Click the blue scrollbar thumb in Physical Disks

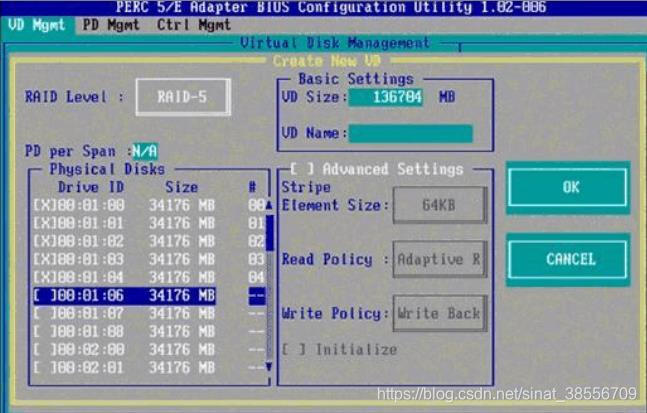[x=270, y=233]
